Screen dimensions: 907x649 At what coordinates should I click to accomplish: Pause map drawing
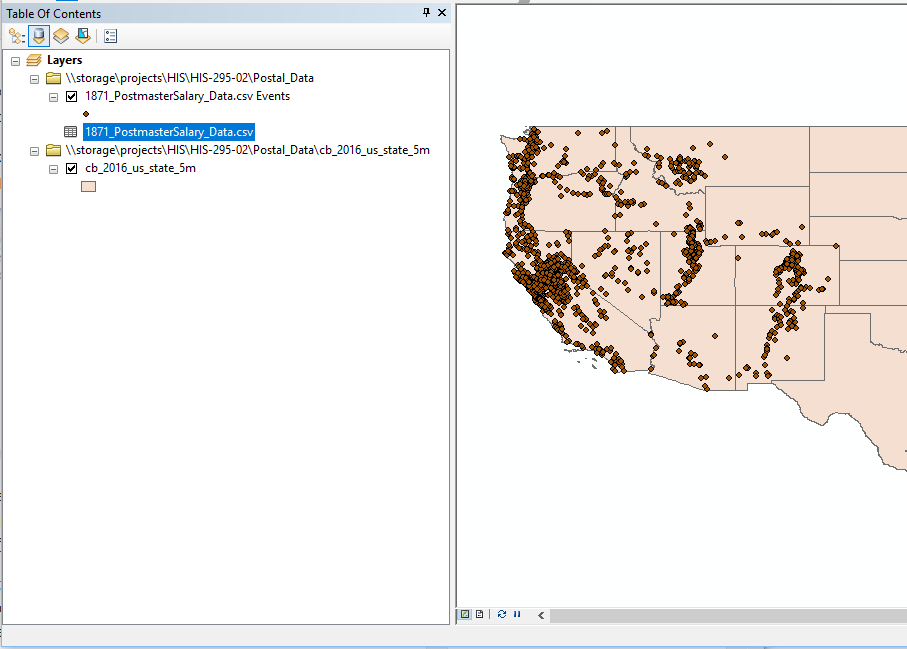(517, 614)
